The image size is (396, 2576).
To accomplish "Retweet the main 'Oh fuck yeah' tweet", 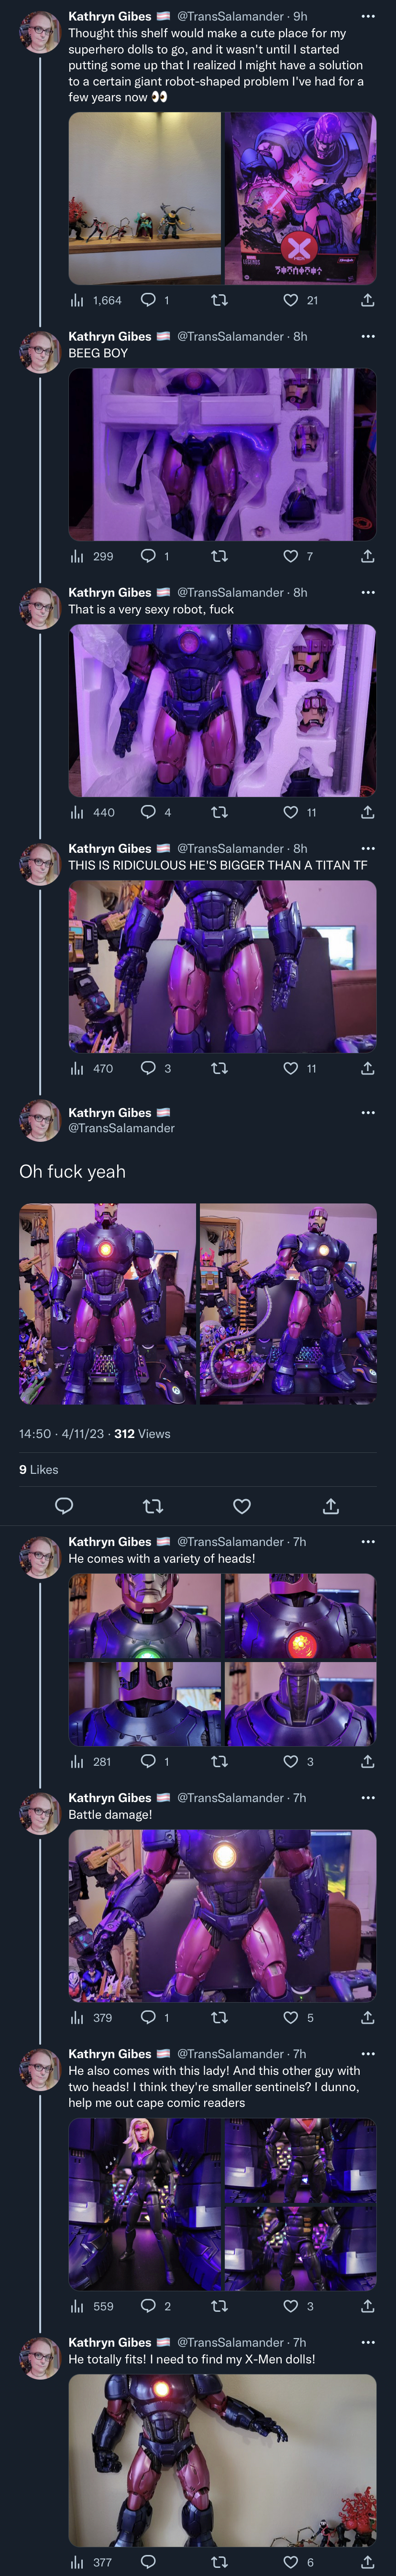I will pos(153,1506).
